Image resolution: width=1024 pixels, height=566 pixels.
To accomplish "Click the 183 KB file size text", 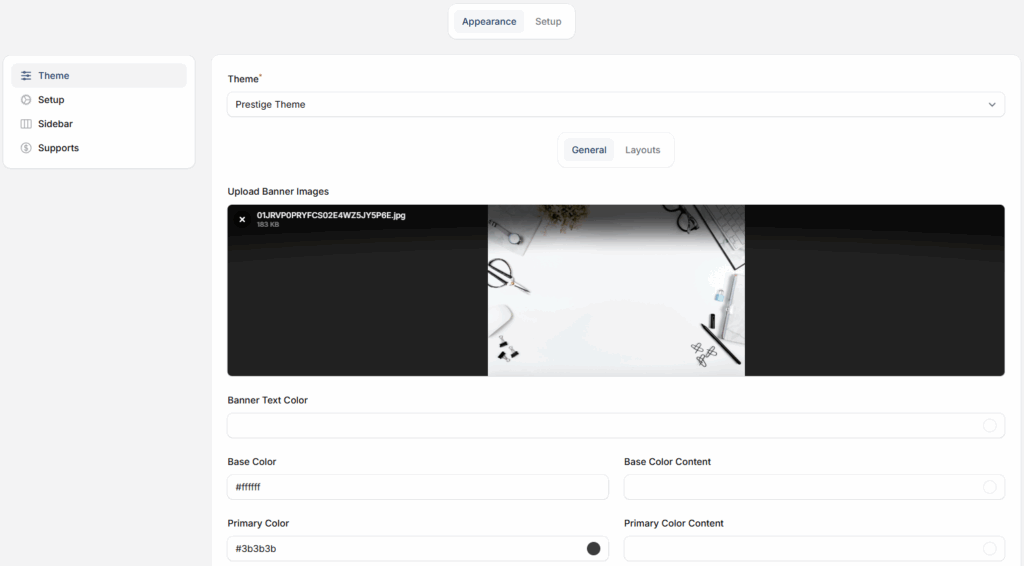I will [268, 225].
